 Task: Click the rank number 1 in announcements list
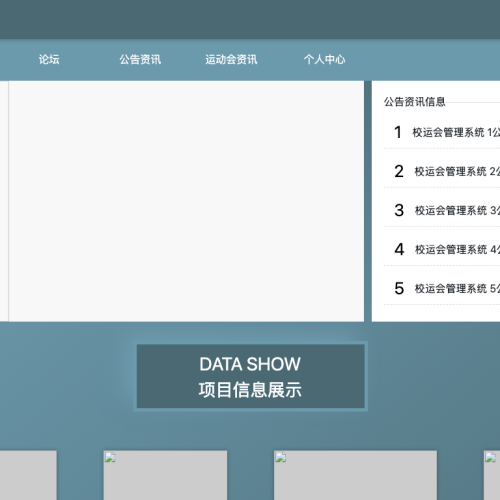[398, 132]
